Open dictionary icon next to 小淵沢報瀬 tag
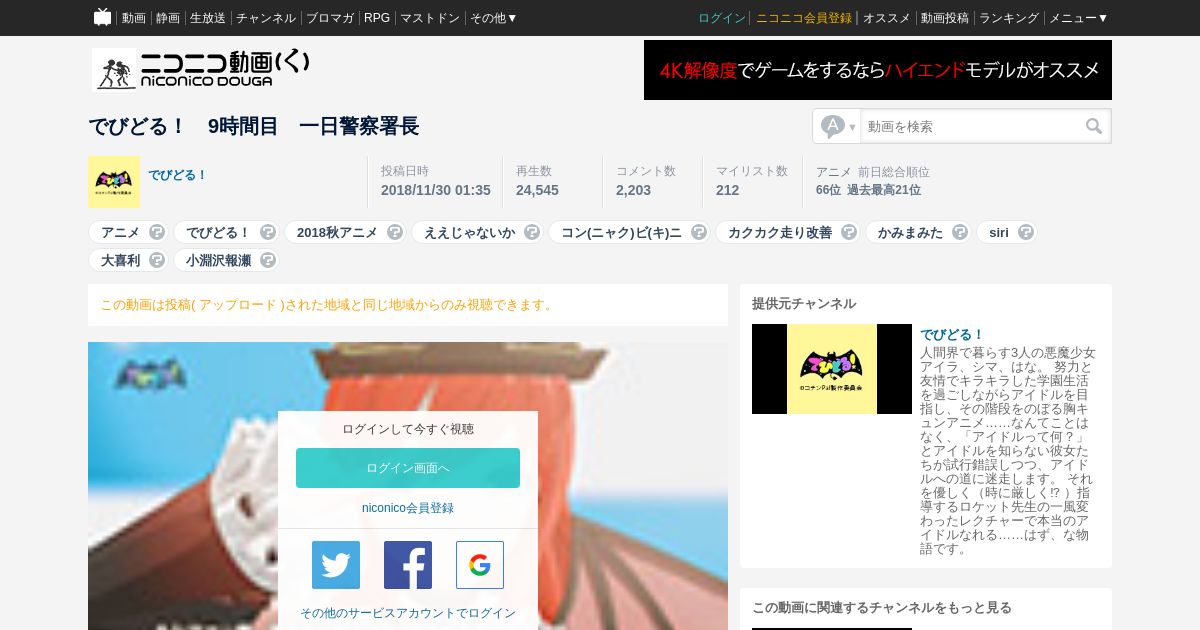1200x630 pixels. (x=268, y=260)
